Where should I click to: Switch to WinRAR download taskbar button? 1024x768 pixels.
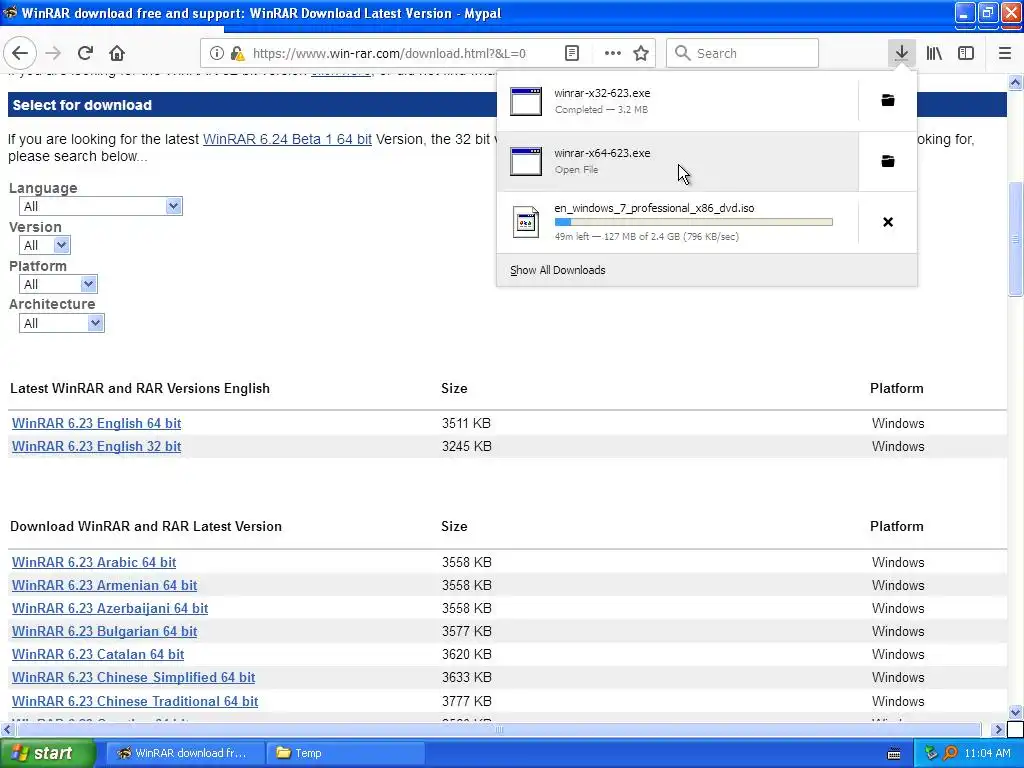[x=185, y=753]
